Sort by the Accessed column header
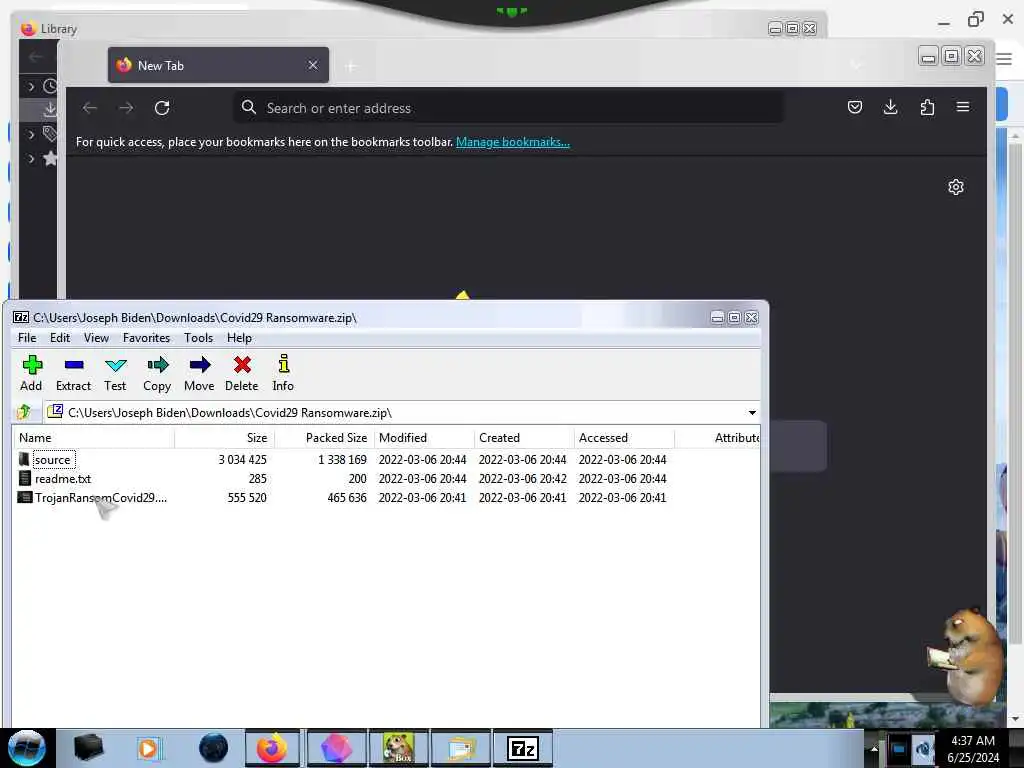The width and height of the screenshot is (1024, 768). click(624, 438)
